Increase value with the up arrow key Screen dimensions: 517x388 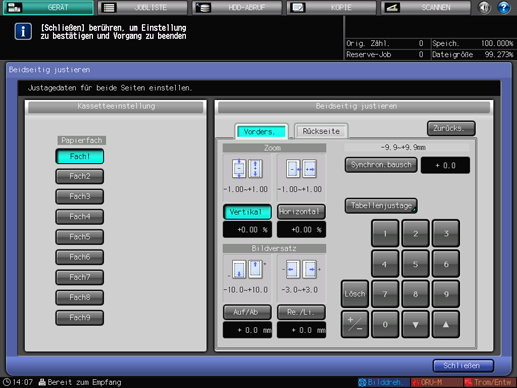click(x=446, y=324)
